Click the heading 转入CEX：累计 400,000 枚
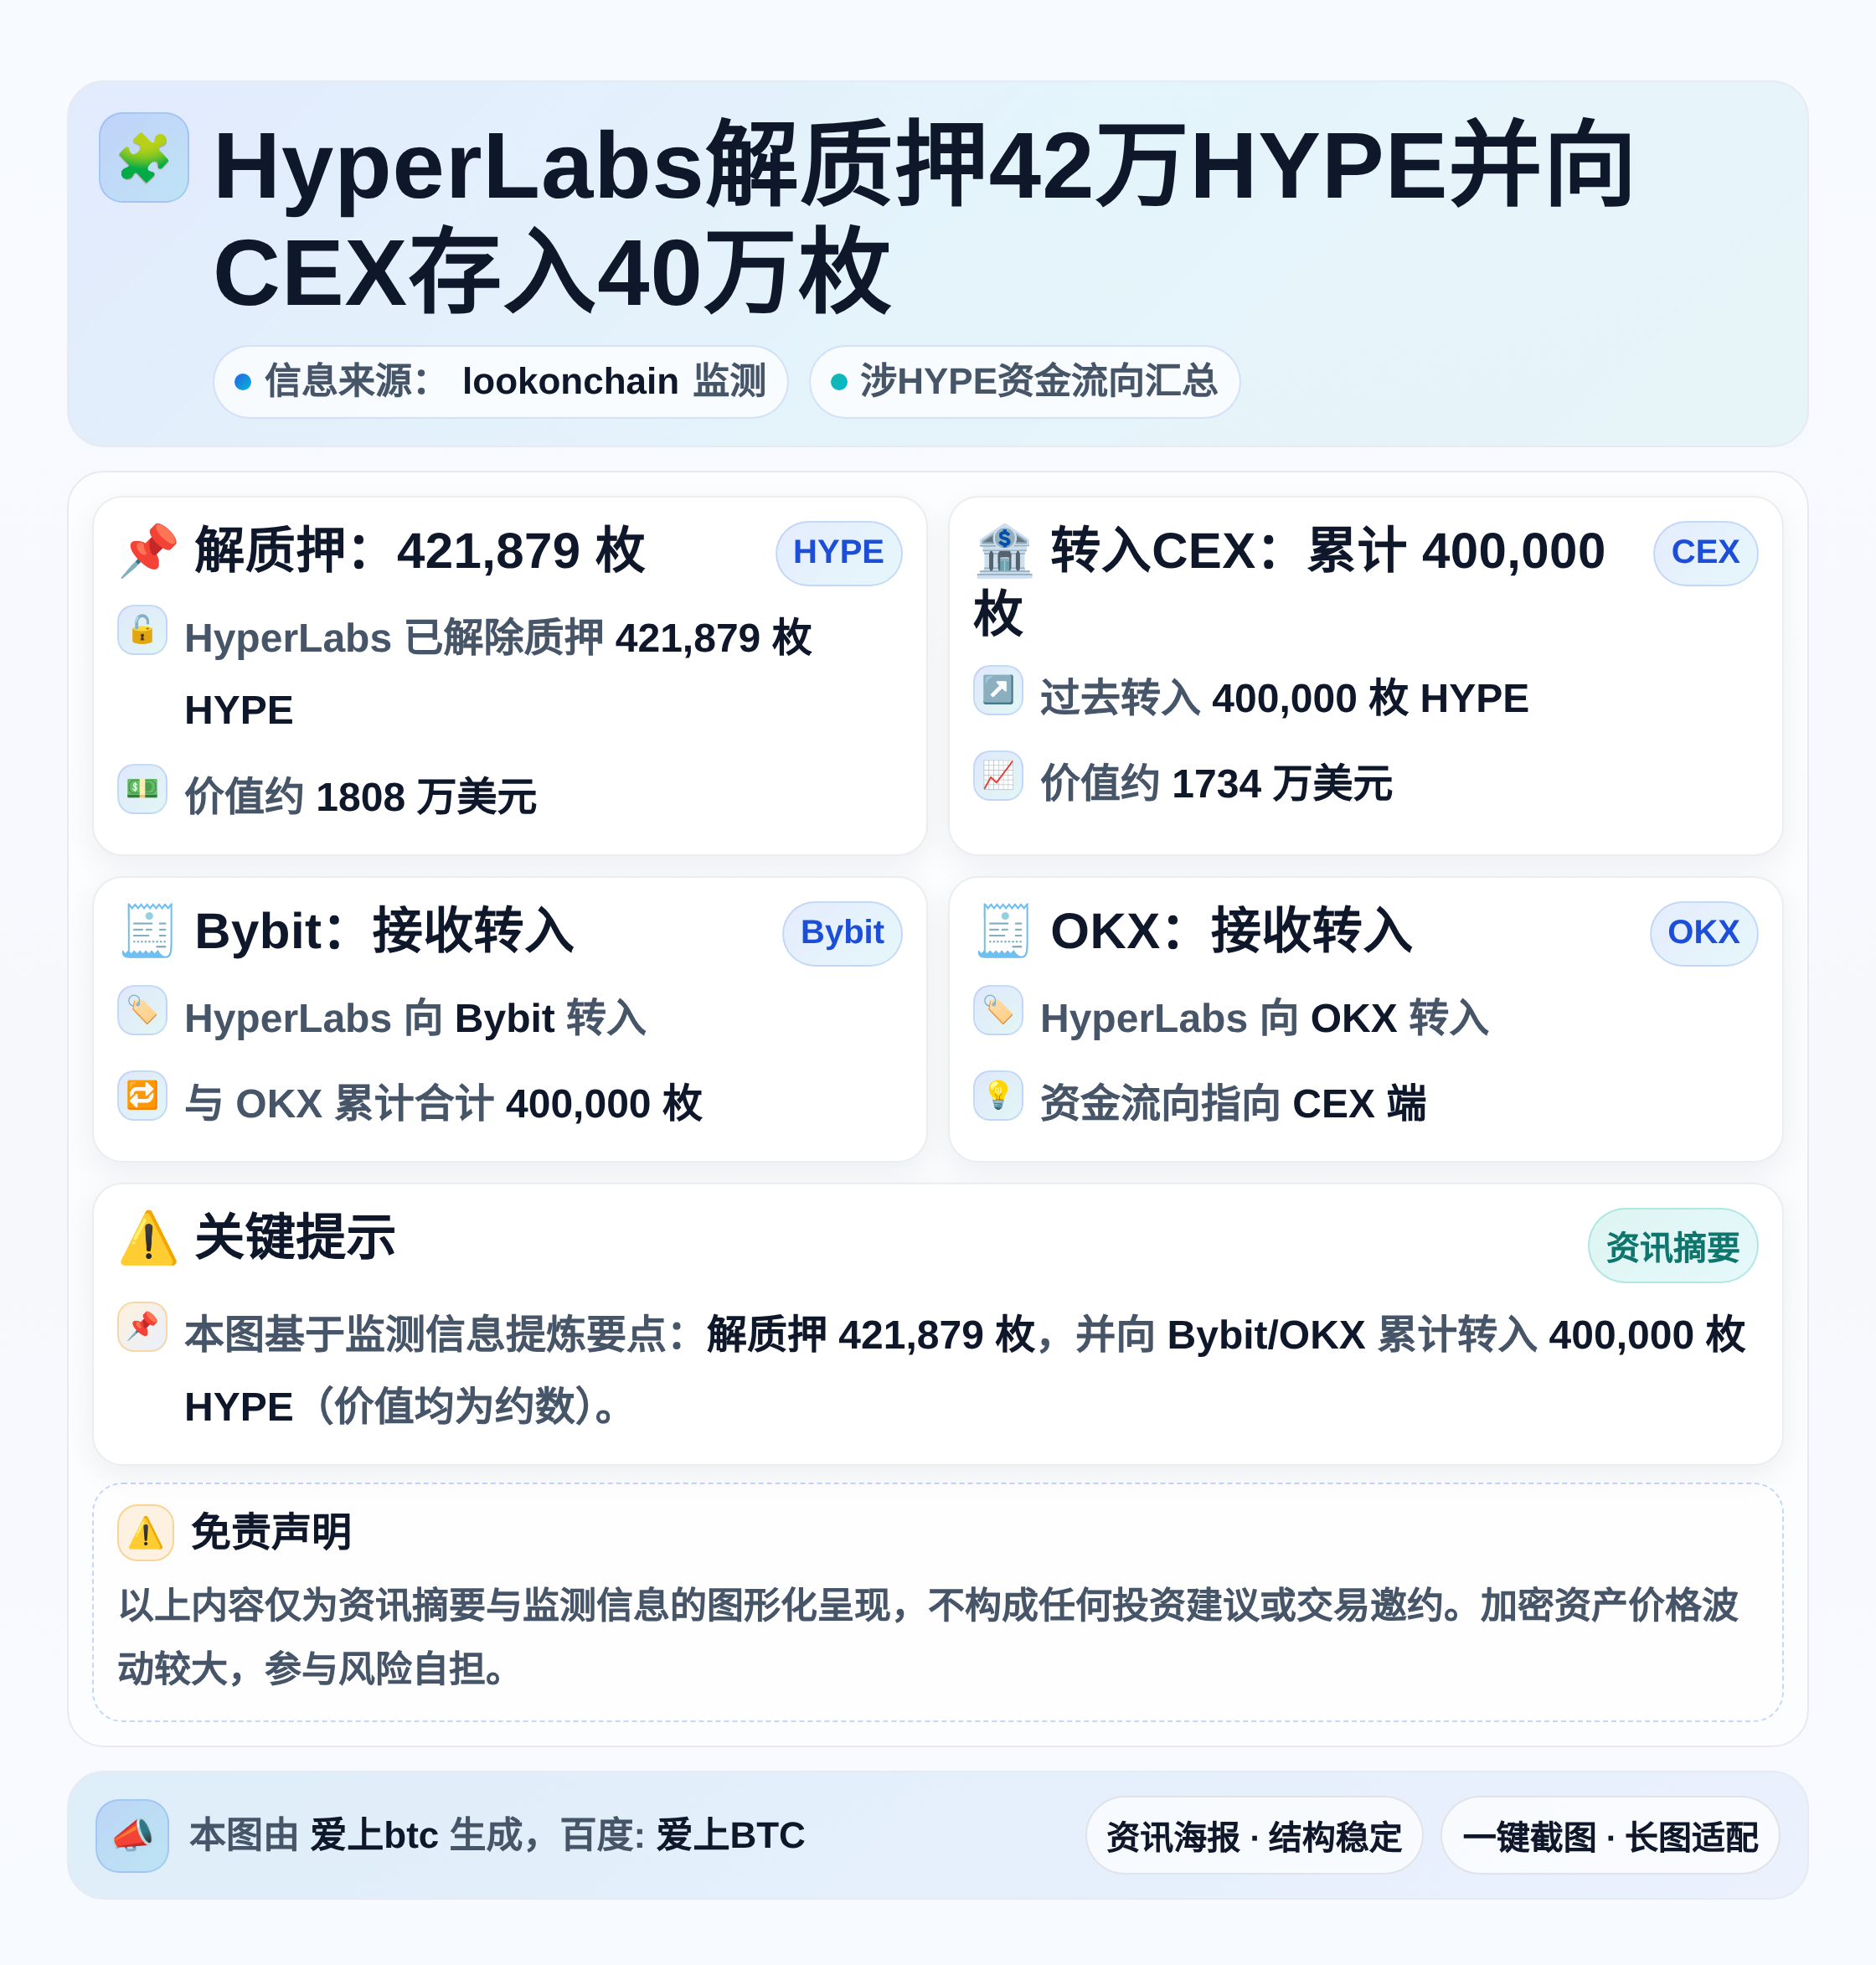The width and height of the screenshot is (1876, 1965). pos(1290,581)
